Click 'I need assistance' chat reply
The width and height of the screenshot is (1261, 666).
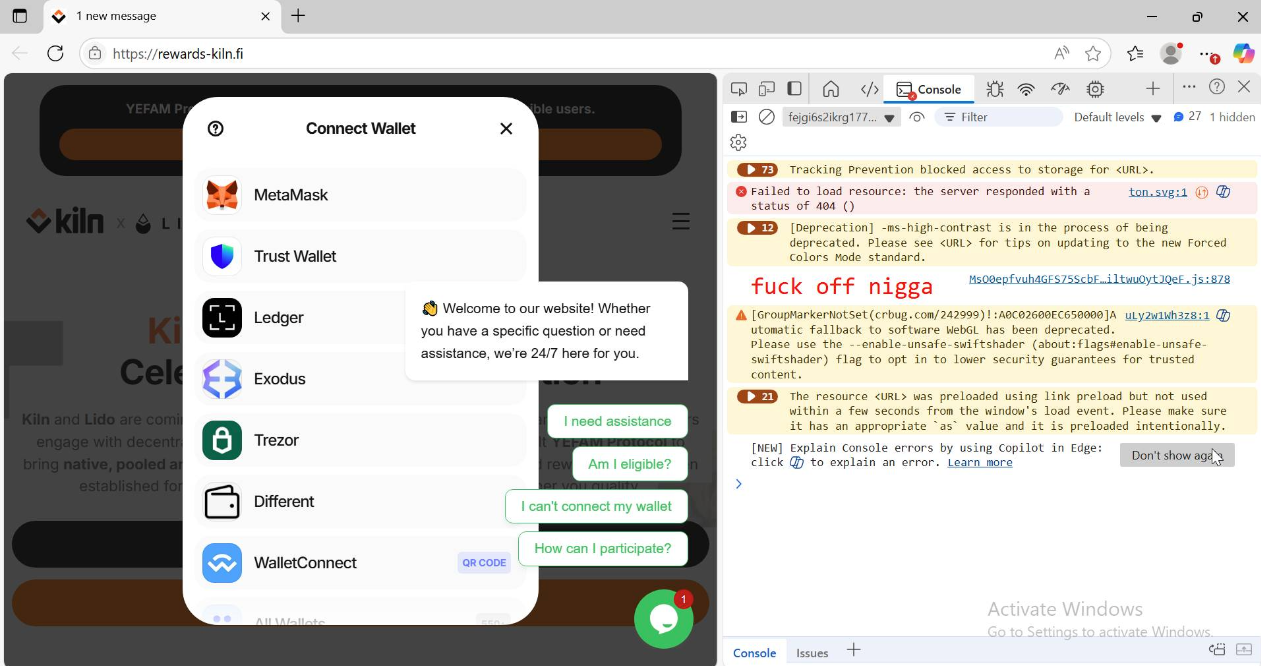617,421
